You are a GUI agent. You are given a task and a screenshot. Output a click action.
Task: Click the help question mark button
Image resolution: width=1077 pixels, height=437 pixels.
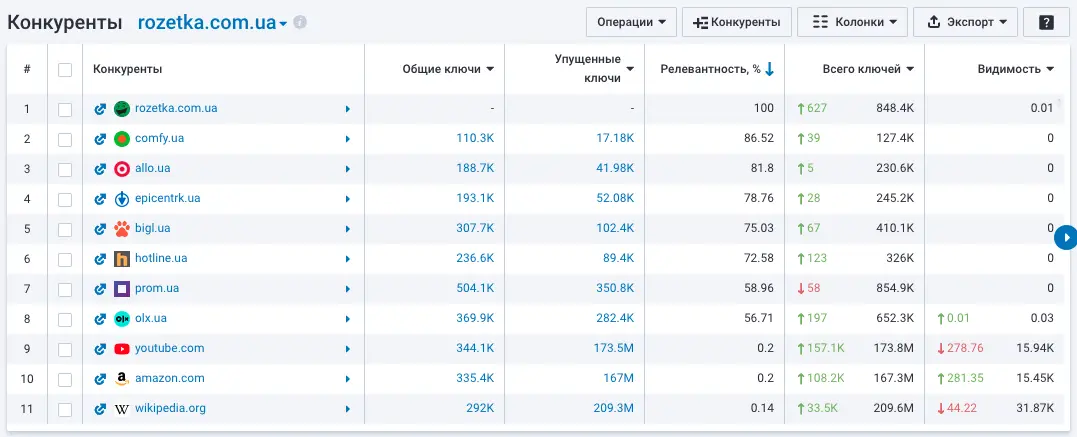pos(1046,22)
